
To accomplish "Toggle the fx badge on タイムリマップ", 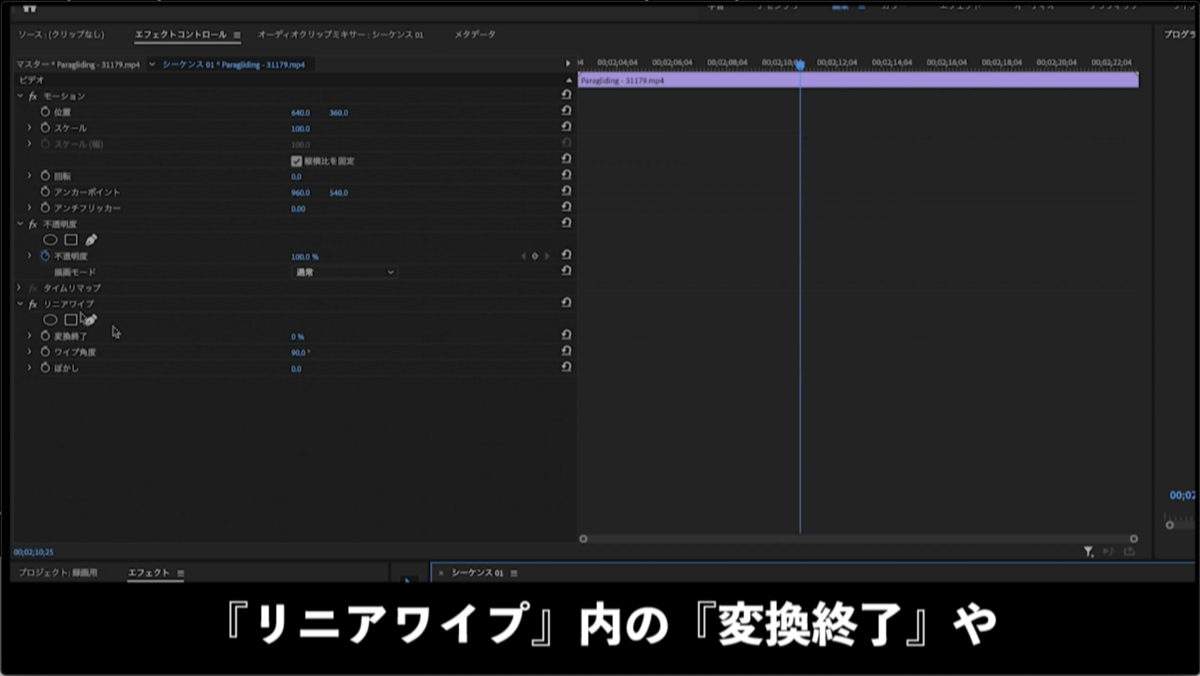I will click(x=33, y=288).
